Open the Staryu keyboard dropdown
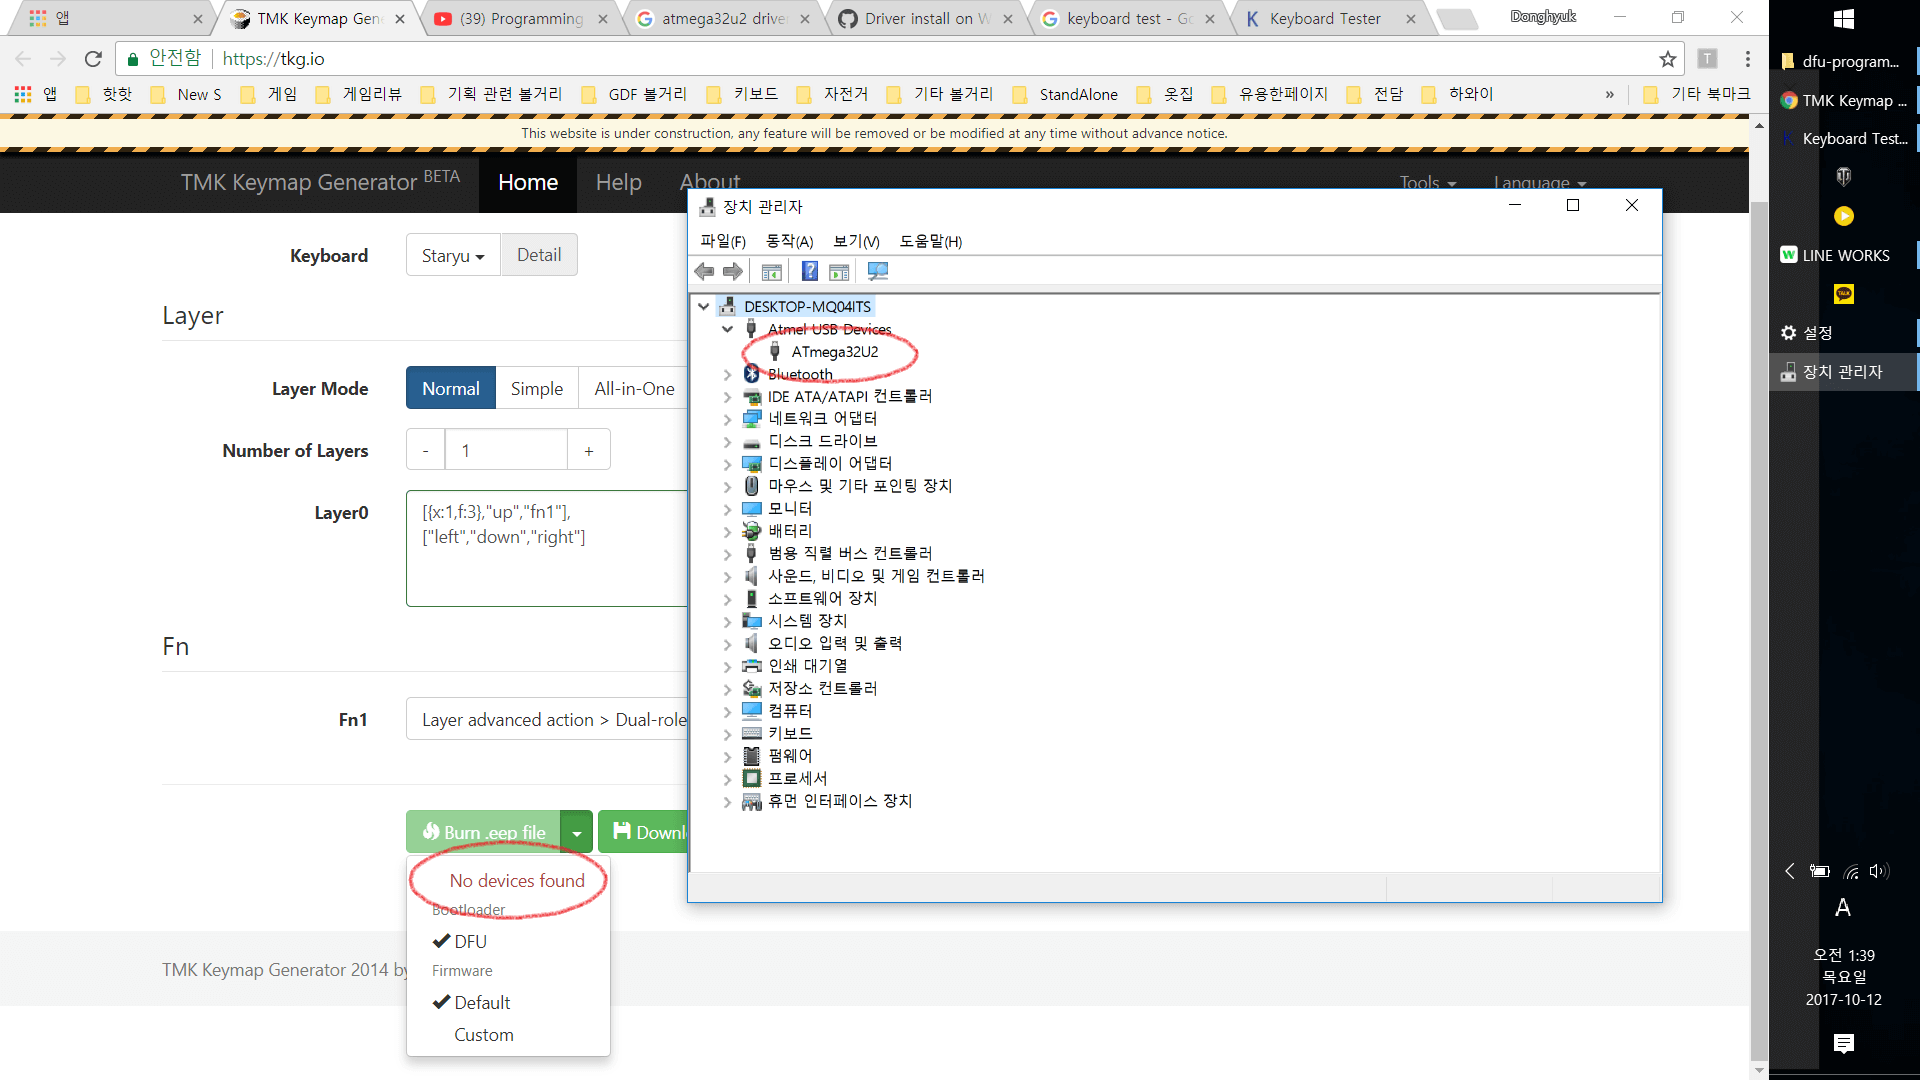 [453, 255]
